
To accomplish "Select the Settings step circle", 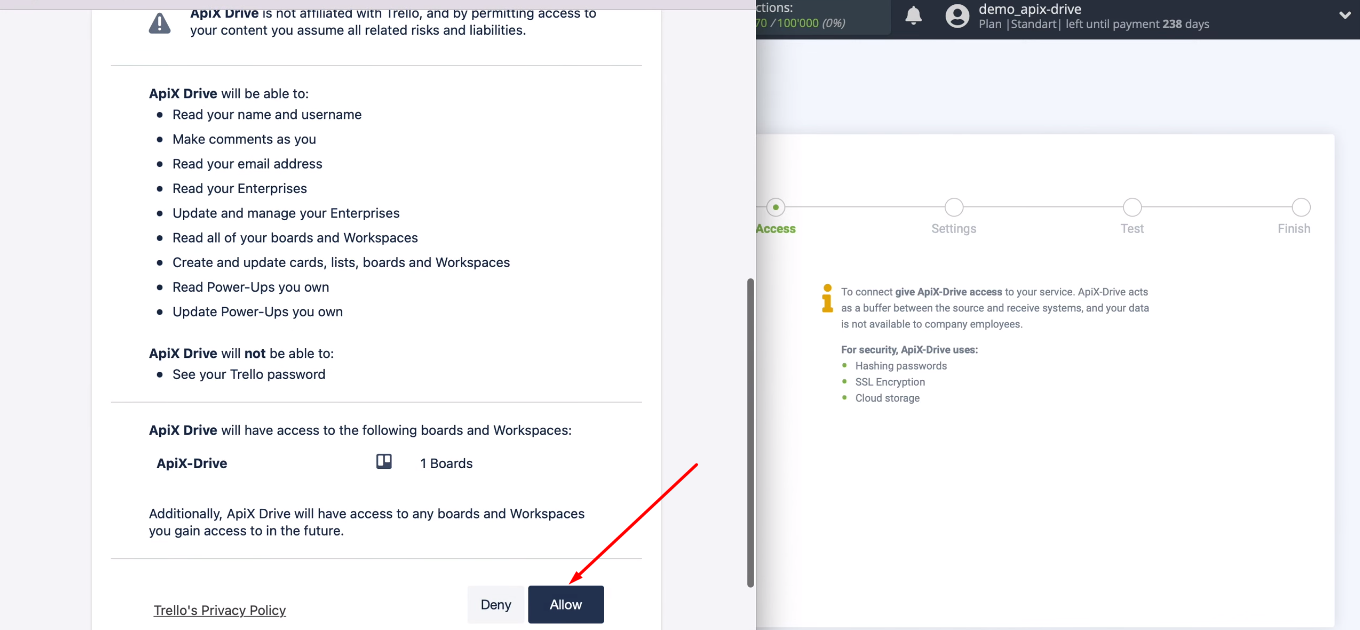I will coord(954,207).
